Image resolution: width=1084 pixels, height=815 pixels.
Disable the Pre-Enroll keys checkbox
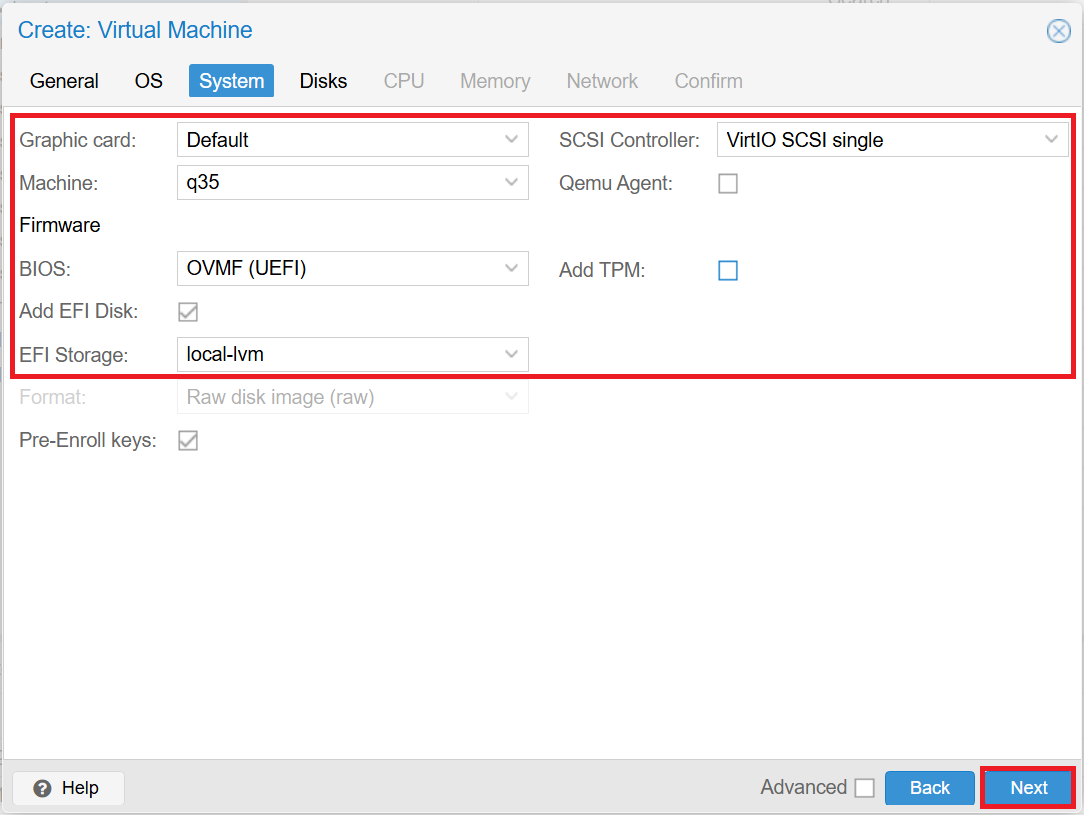point(188,440)
